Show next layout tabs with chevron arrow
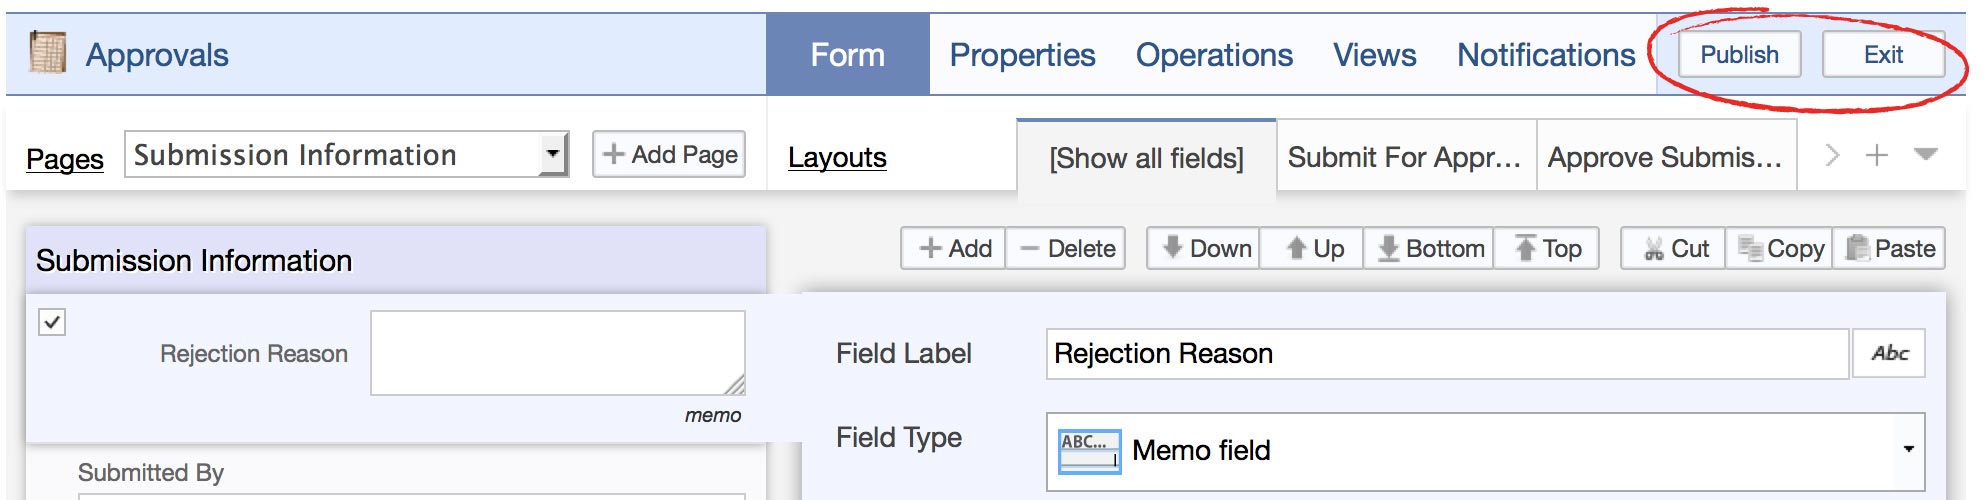The image size is (1984, 500). click(x=1832, y=155)
